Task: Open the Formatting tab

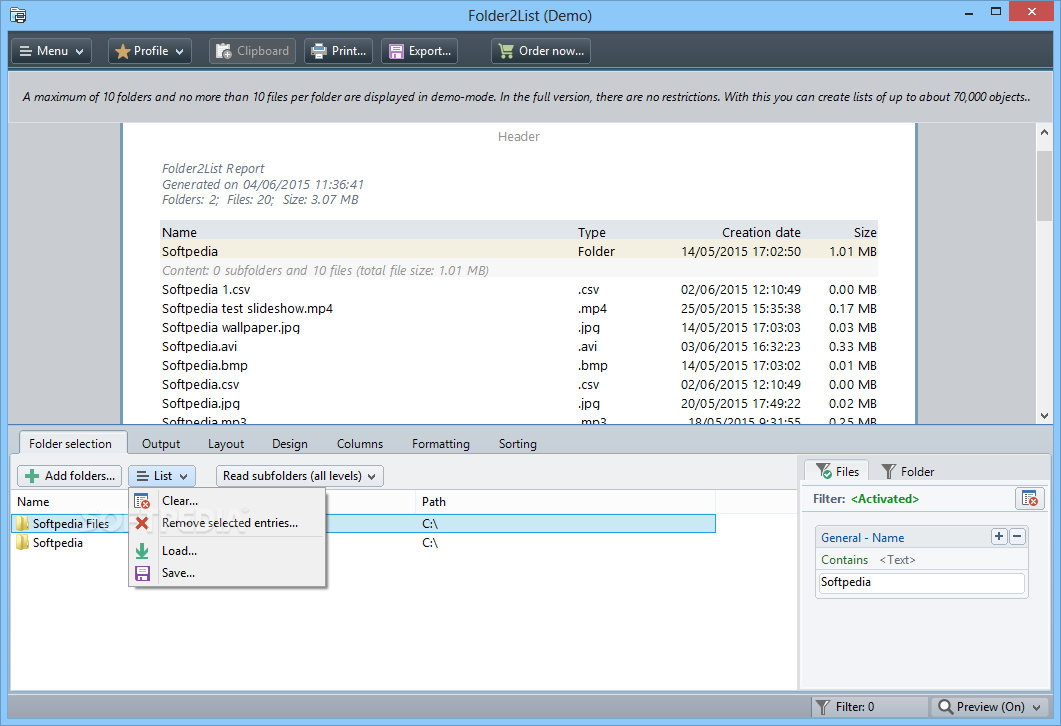Action: click(x=441, y=443)
